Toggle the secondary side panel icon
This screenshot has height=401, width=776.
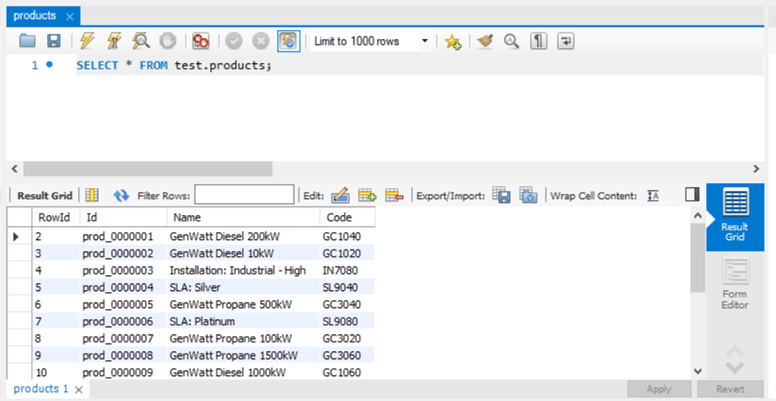(692, 194)
